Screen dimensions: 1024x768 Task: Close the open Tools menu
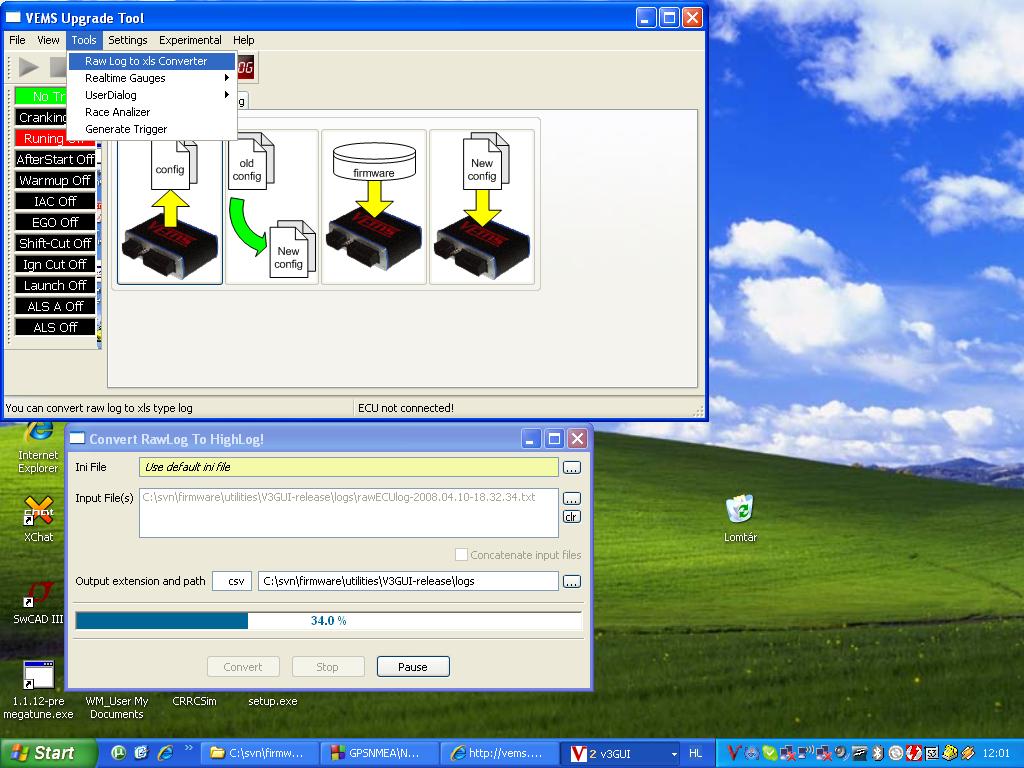click(x=84, y=40)
